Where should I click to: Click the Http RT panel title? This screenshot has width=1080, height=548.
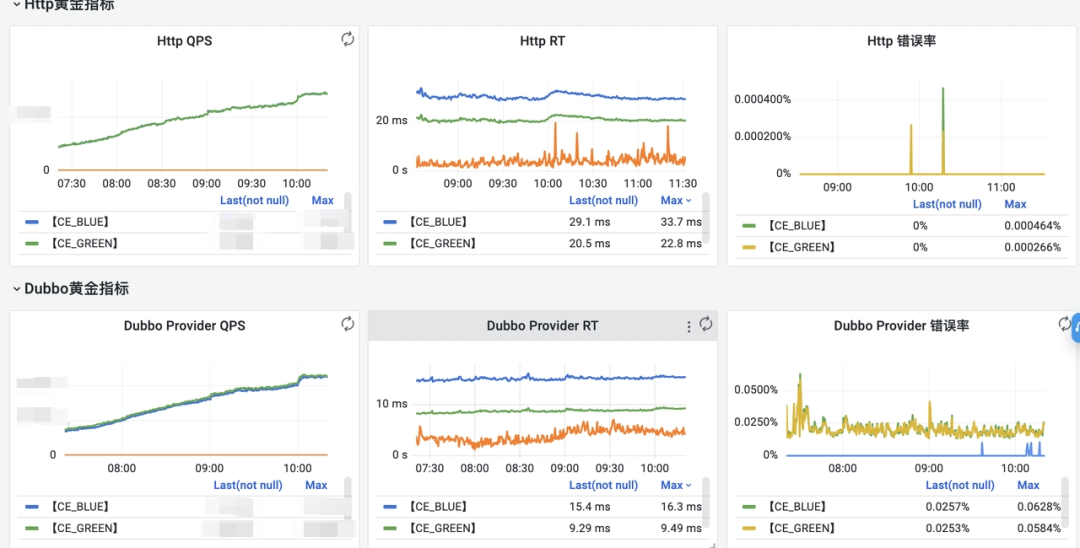pyautogui.click(x=543, y=41)
